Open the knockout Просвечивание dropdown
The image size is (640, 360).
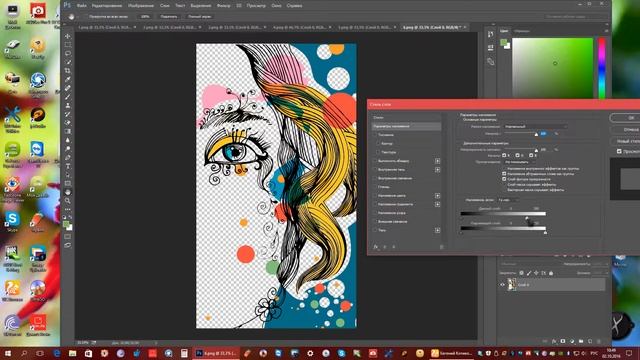pos(519,162)
